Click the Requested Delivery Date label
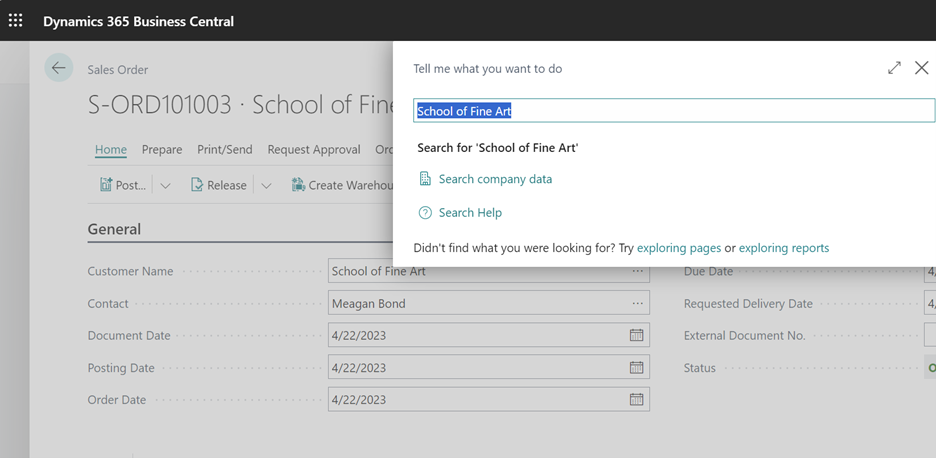 (748, 303)
